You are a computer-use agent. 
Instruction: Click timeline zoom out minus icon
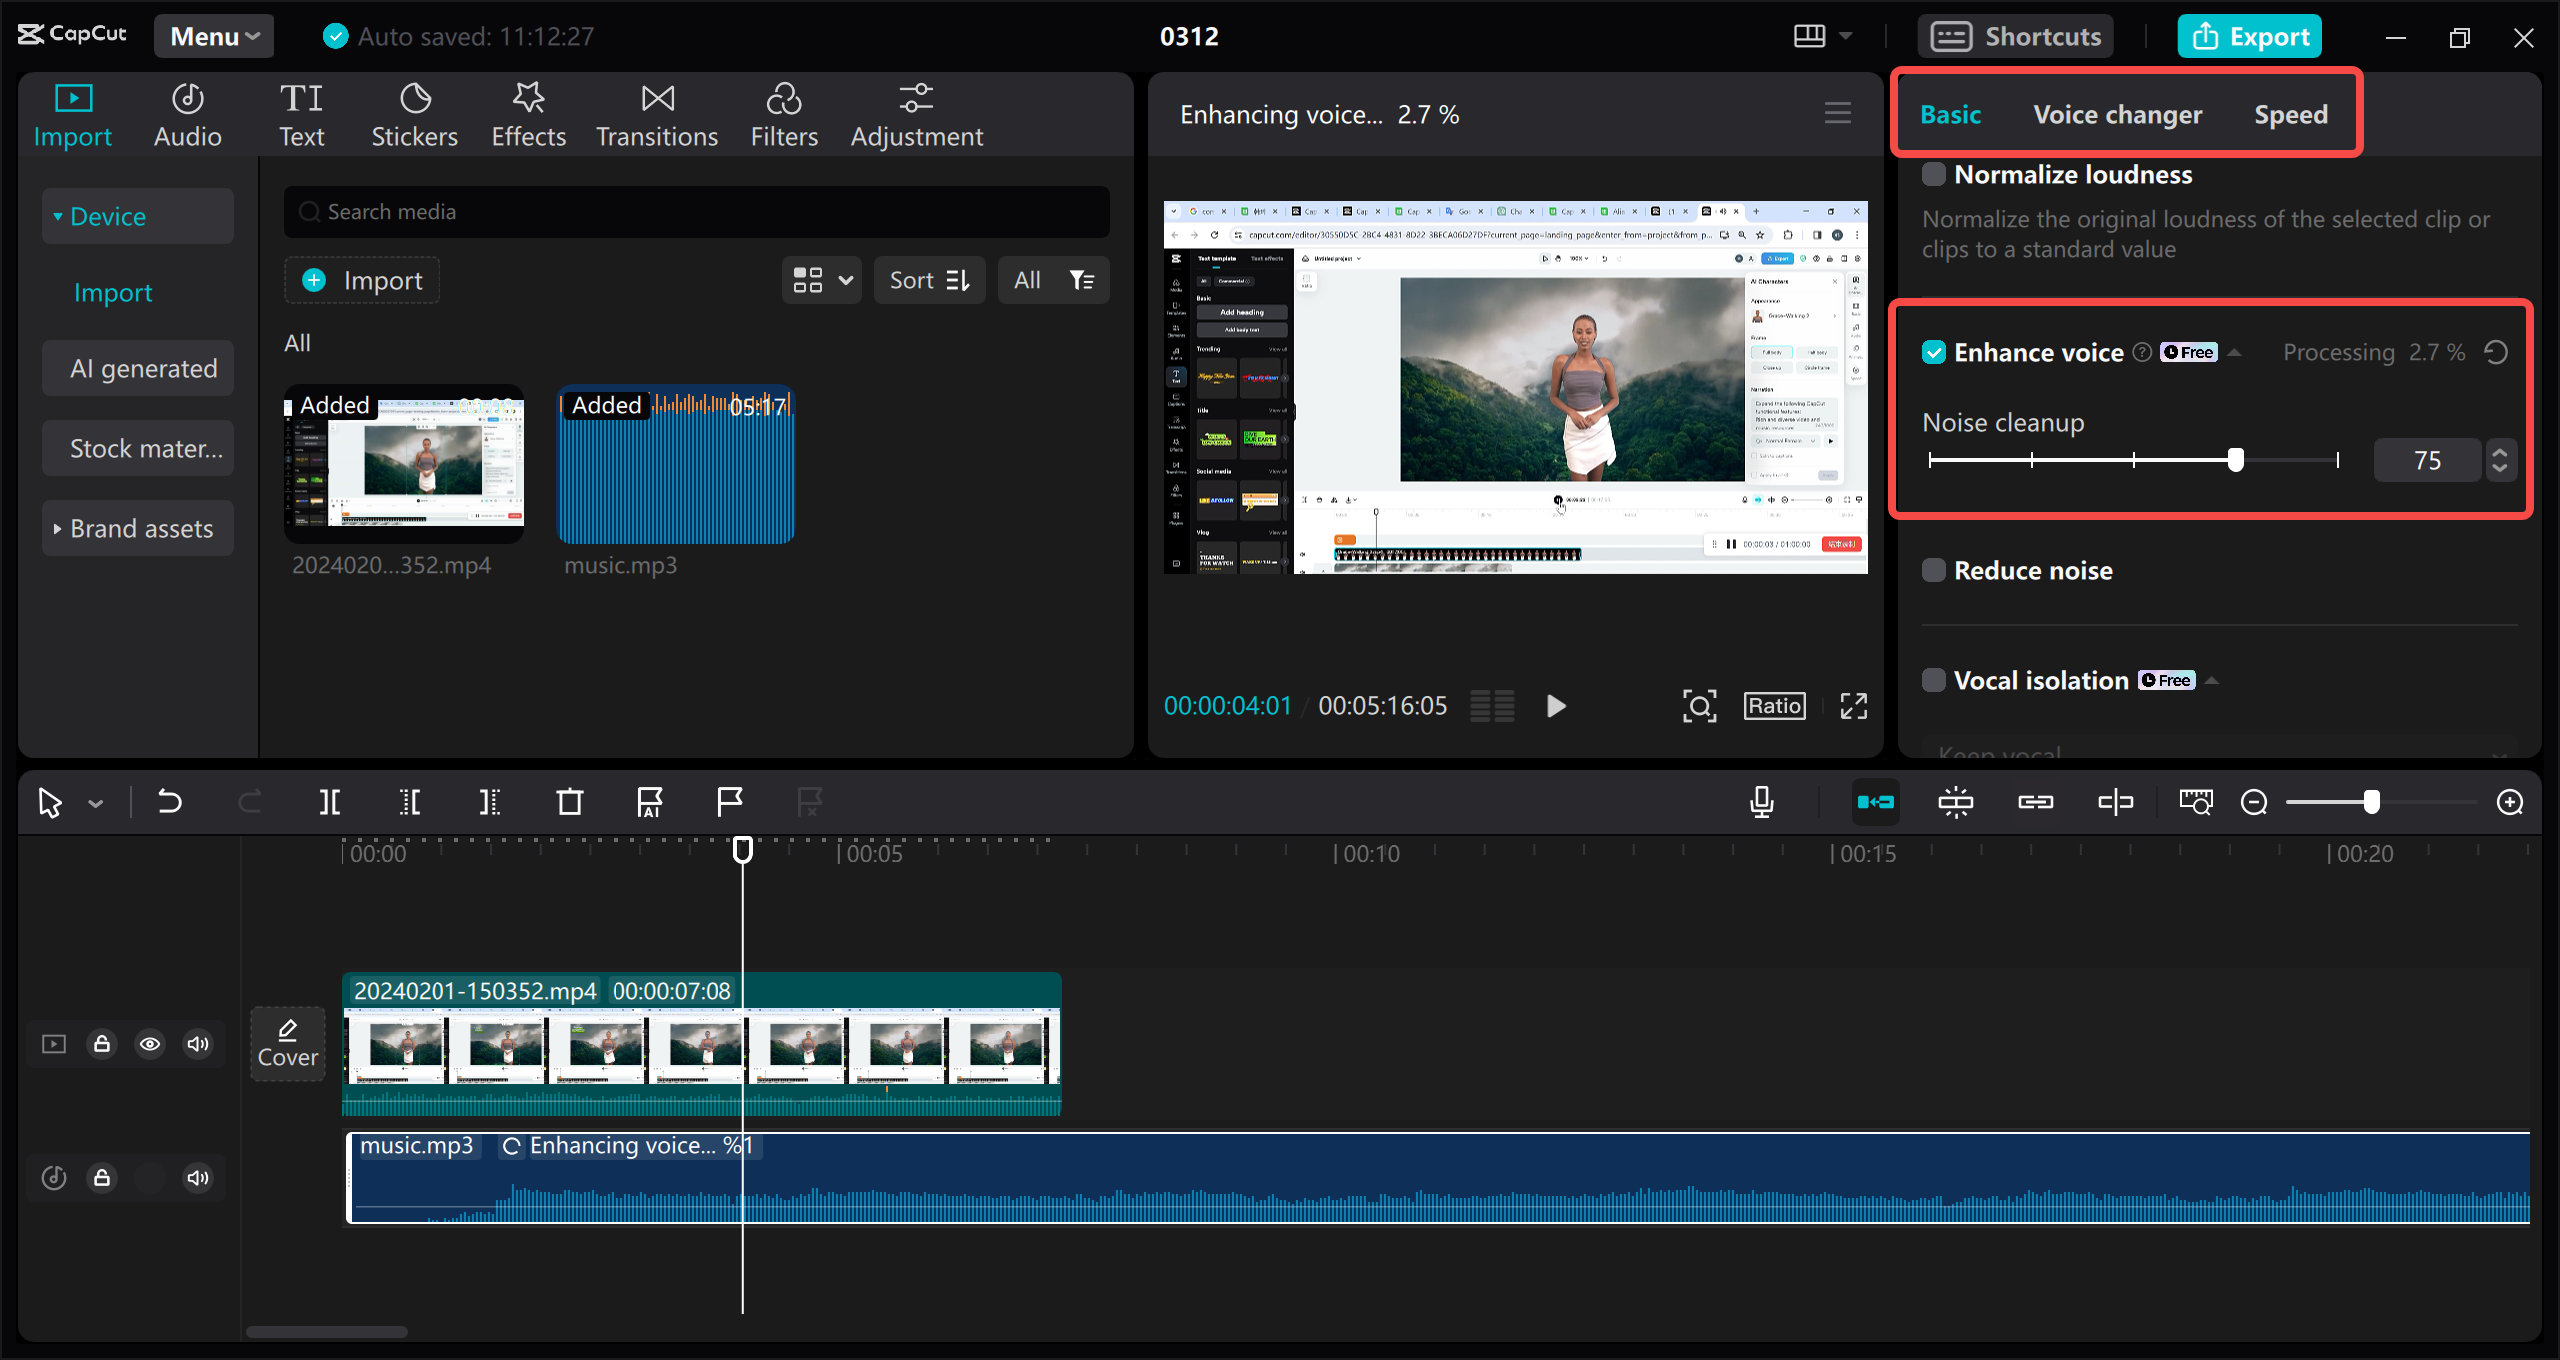coord(2254,802)
